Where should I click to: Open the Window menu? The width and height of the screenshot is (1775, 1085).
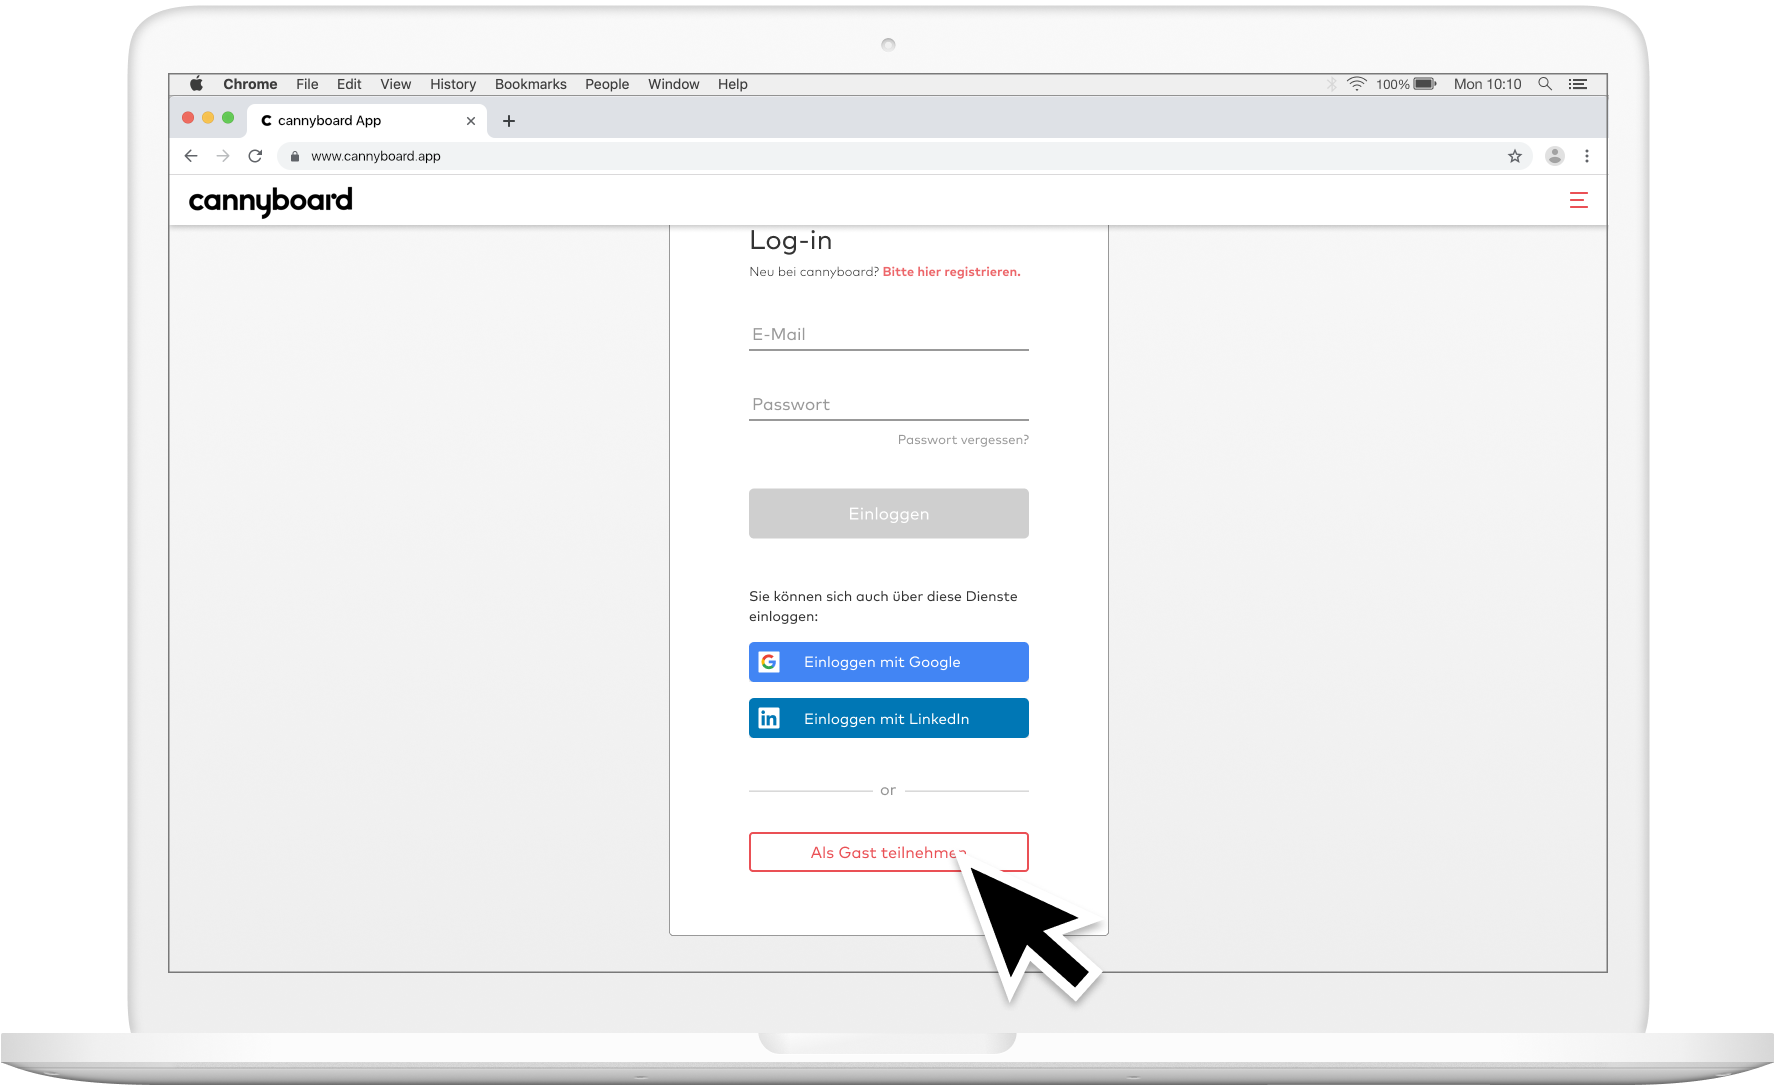(674, 84)
